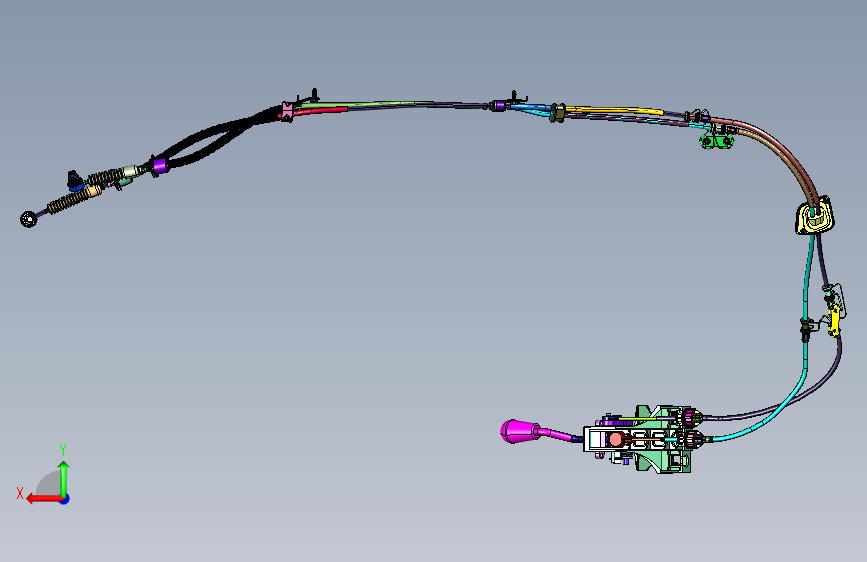Select the magenta gear shift knob

520,431
